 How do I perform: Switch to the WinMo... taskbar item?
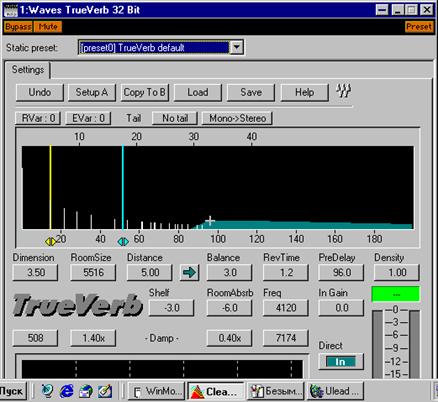(x=157, y=391)
